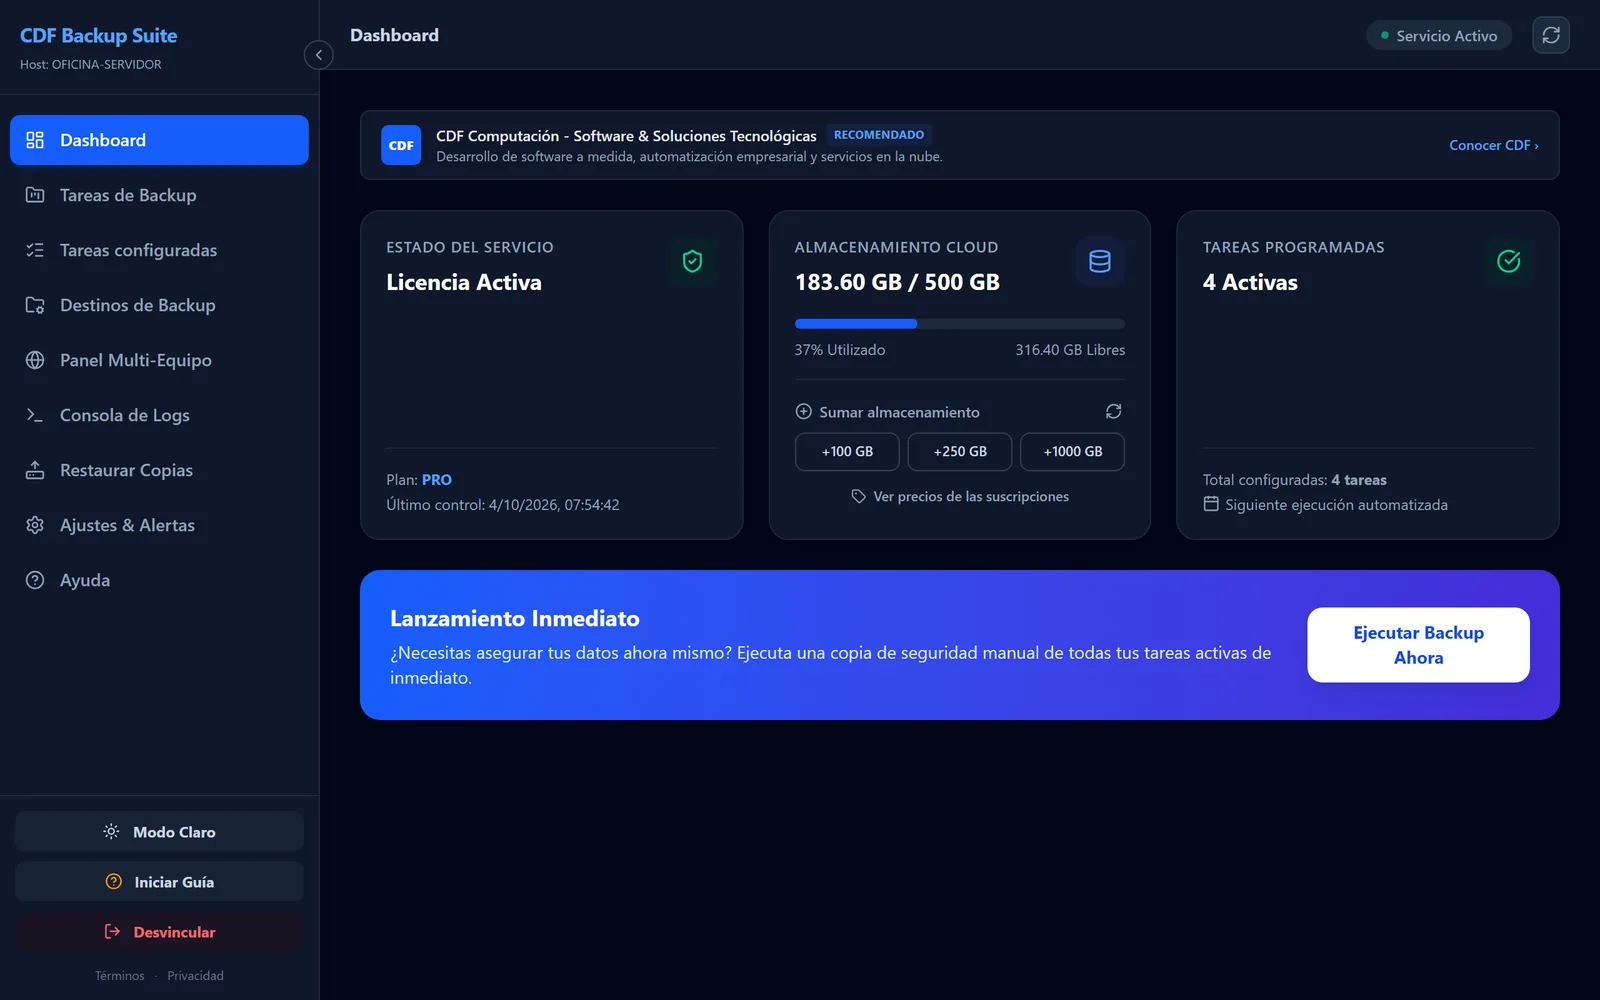Click the plus icon beside Sumar almacenamiento
Viewport: 1600px width, 1000px height.
803,411
